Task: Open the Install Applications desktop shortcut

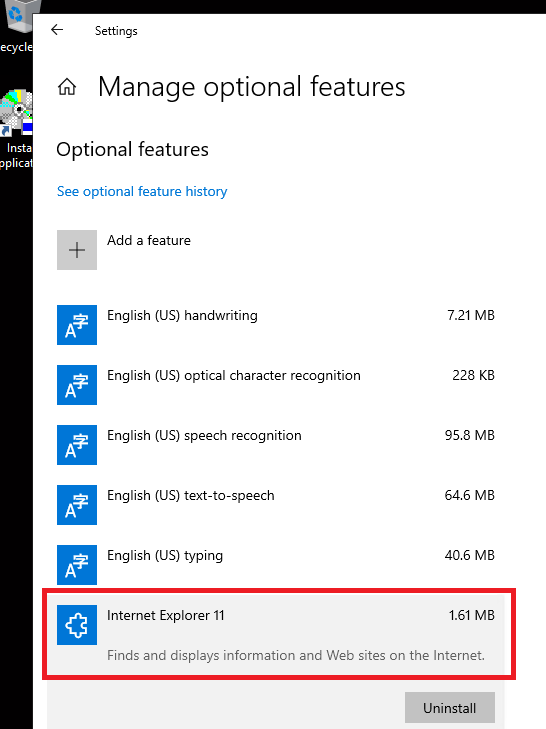Action: coord(16,129)
